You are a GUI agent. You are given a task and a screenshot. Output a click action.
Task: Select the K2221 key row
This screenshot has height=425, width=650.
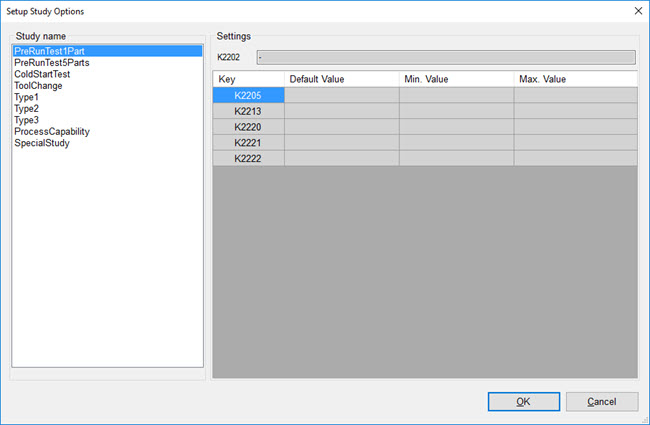point(249,143)
